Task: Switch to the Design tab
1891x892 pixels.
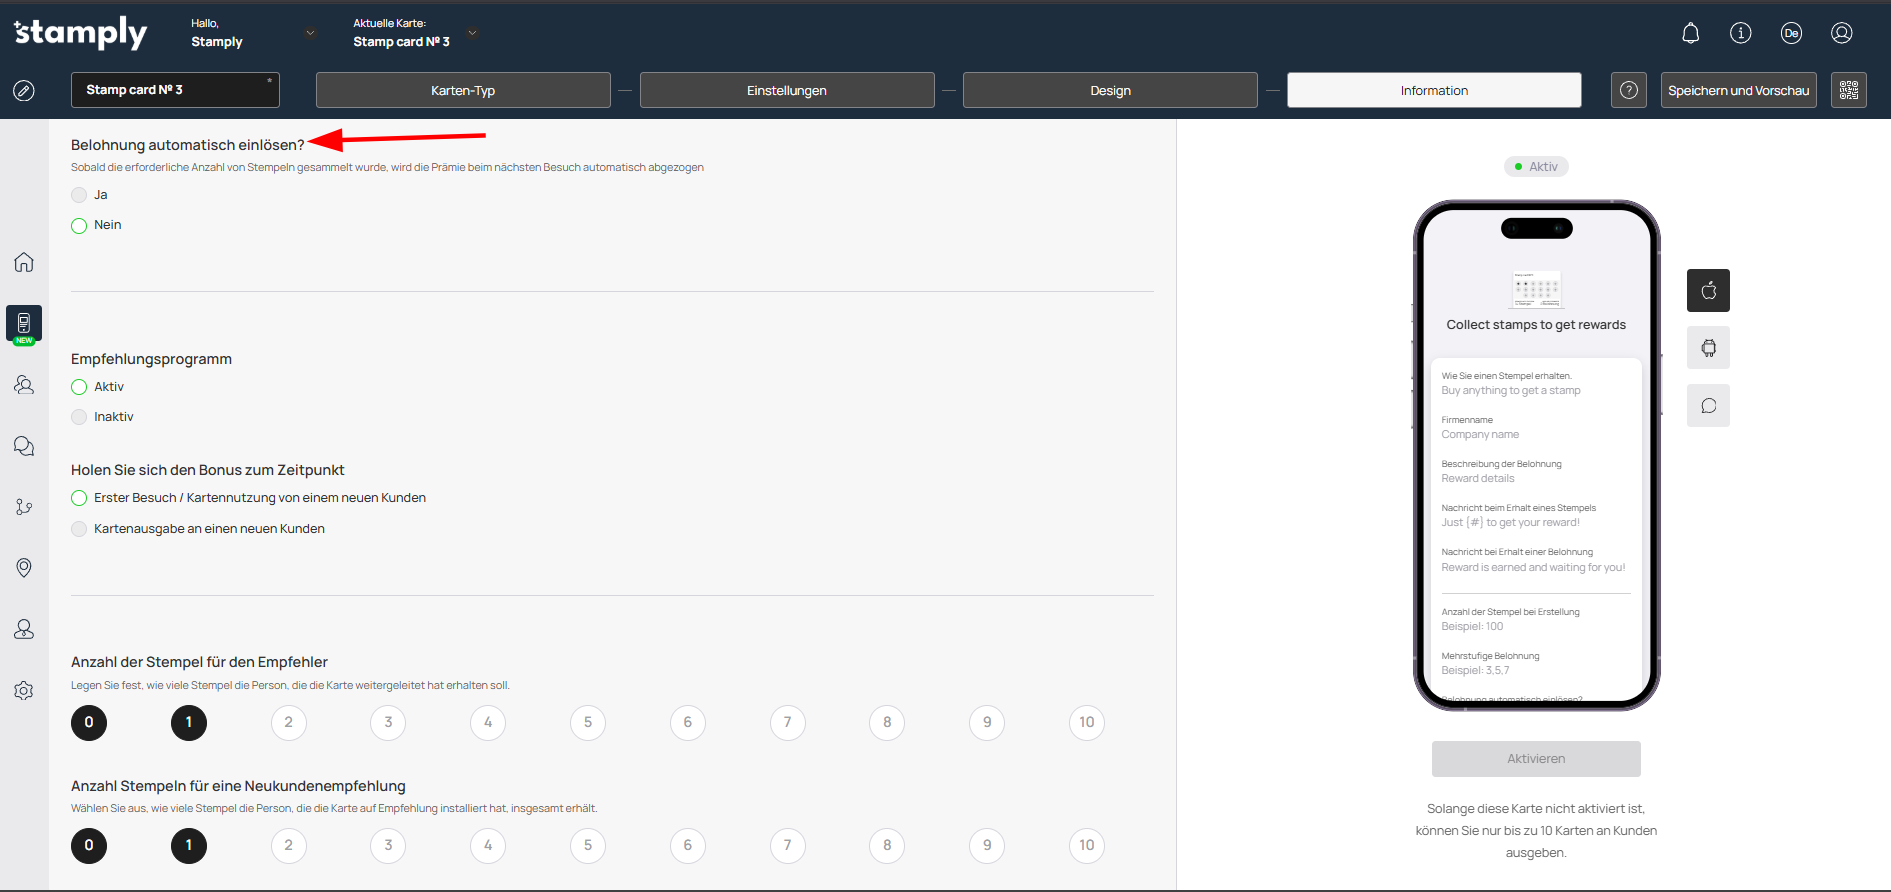Action: click(1109, 90)
